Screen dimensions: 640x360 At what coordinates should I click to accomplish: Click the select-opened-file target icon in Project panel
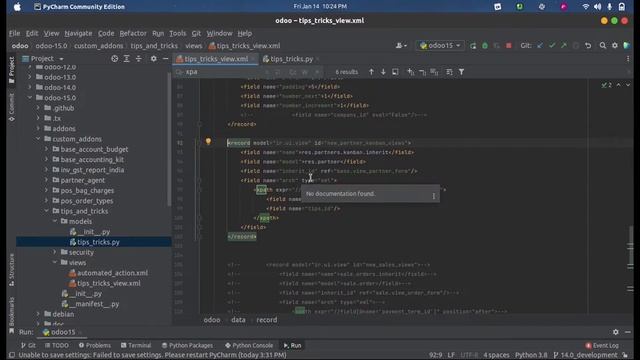[x=115, y=59]
